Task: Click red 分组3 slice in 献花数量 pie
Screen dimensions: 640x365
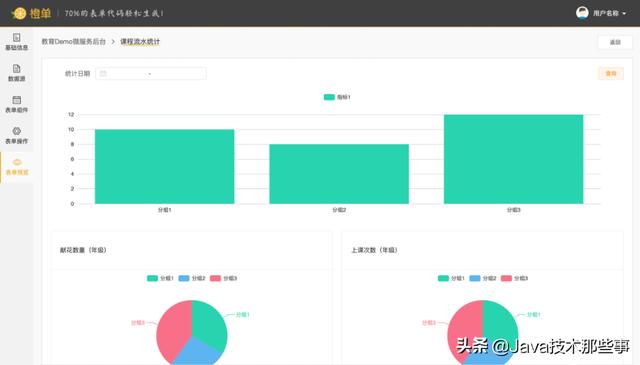Action: click(x=173, y=329)
